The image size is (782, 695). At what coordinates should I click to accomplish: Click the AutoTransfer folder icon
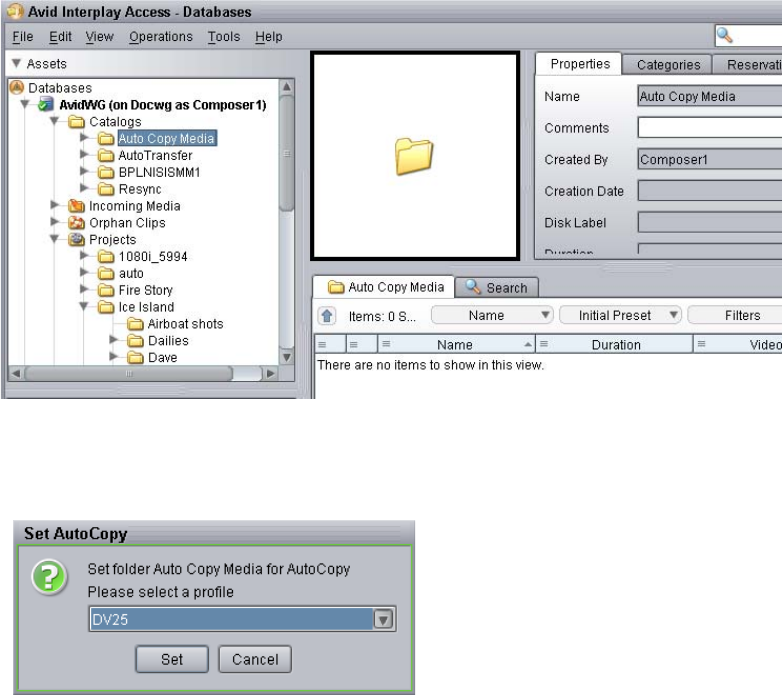[106, 156]
